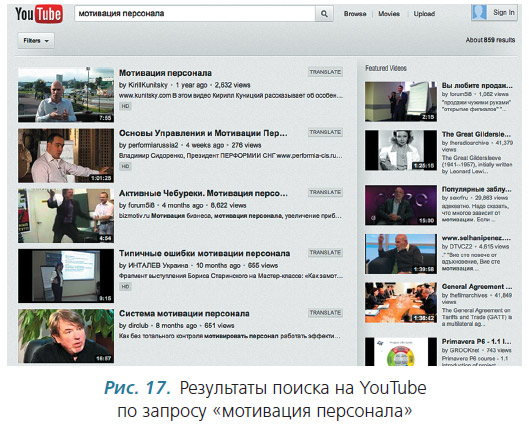
Task: Open featured video Вы любите продаж...
Action: [477, 85]
